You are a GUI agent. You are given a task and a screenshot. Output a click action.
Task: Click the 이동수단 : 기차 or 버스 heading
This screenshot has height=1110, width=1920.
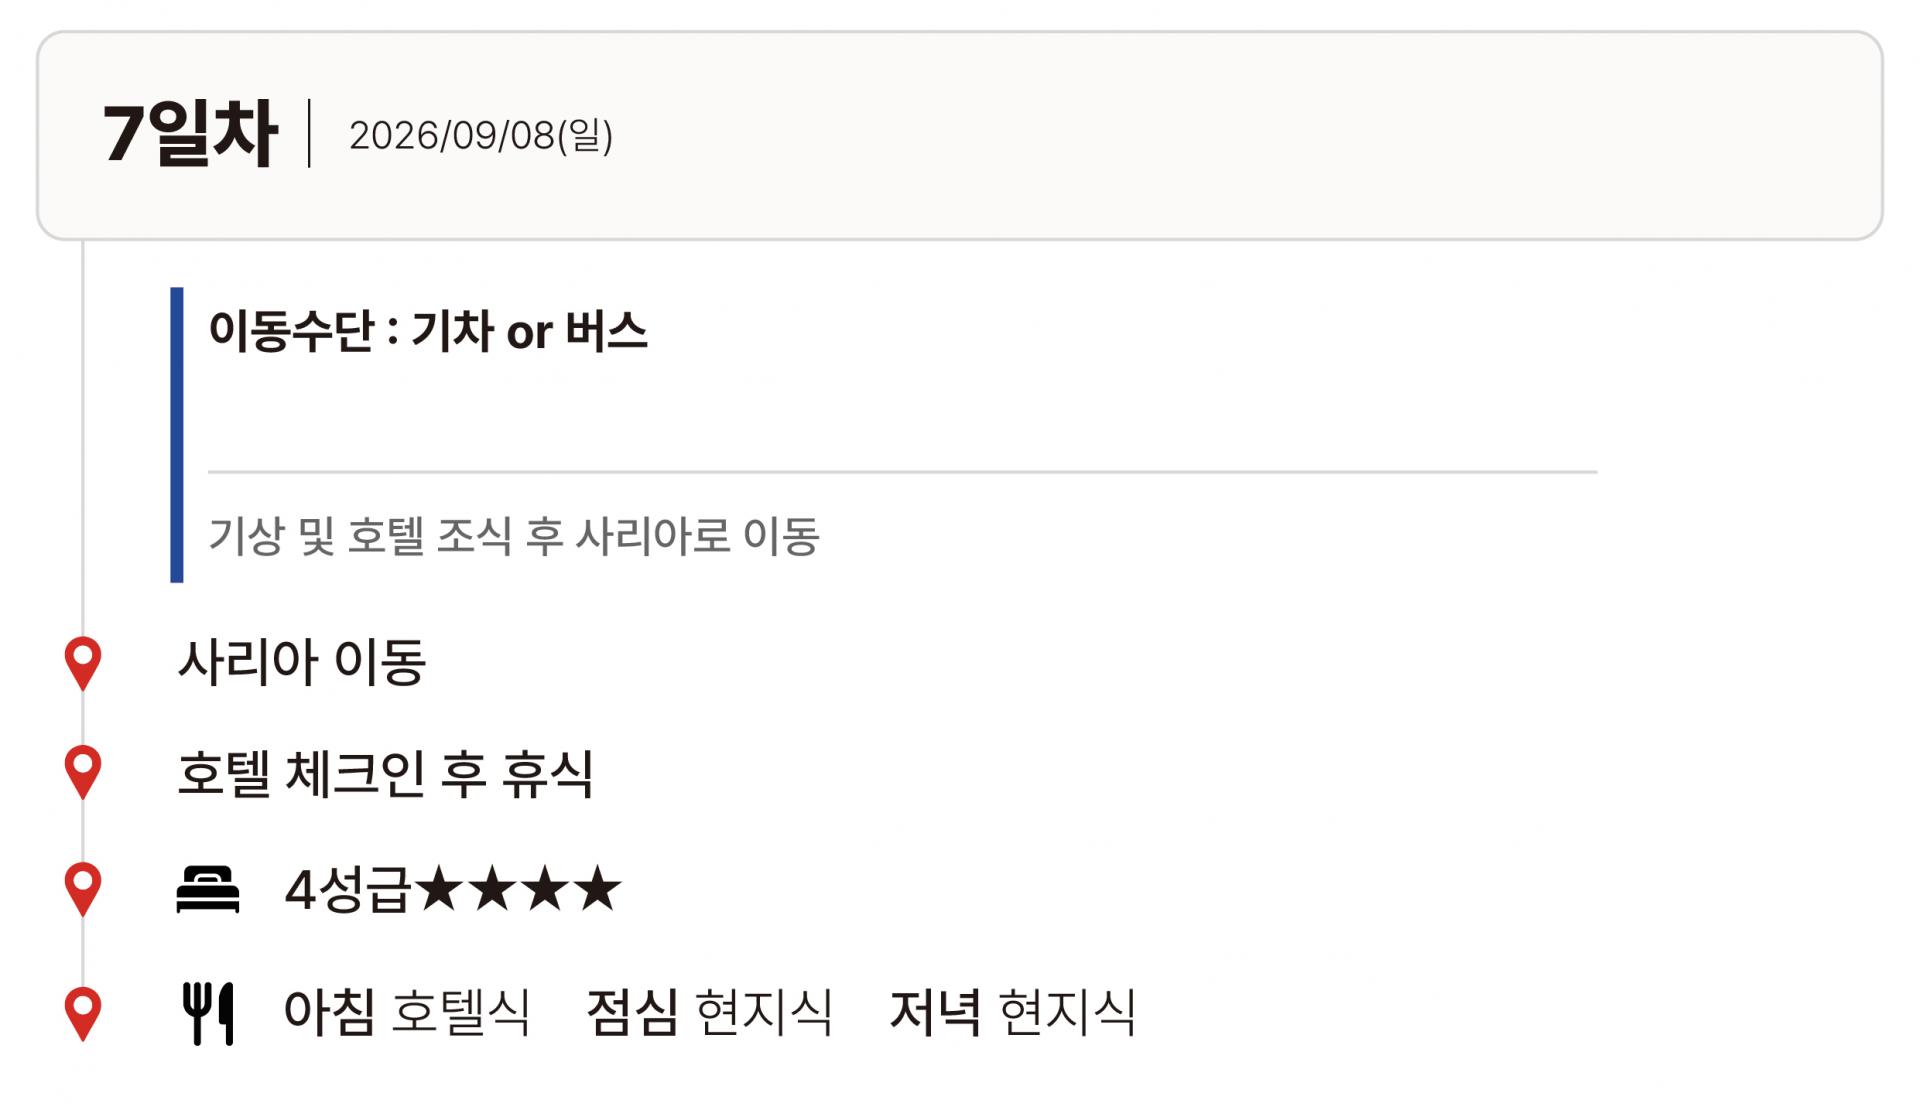428,331
